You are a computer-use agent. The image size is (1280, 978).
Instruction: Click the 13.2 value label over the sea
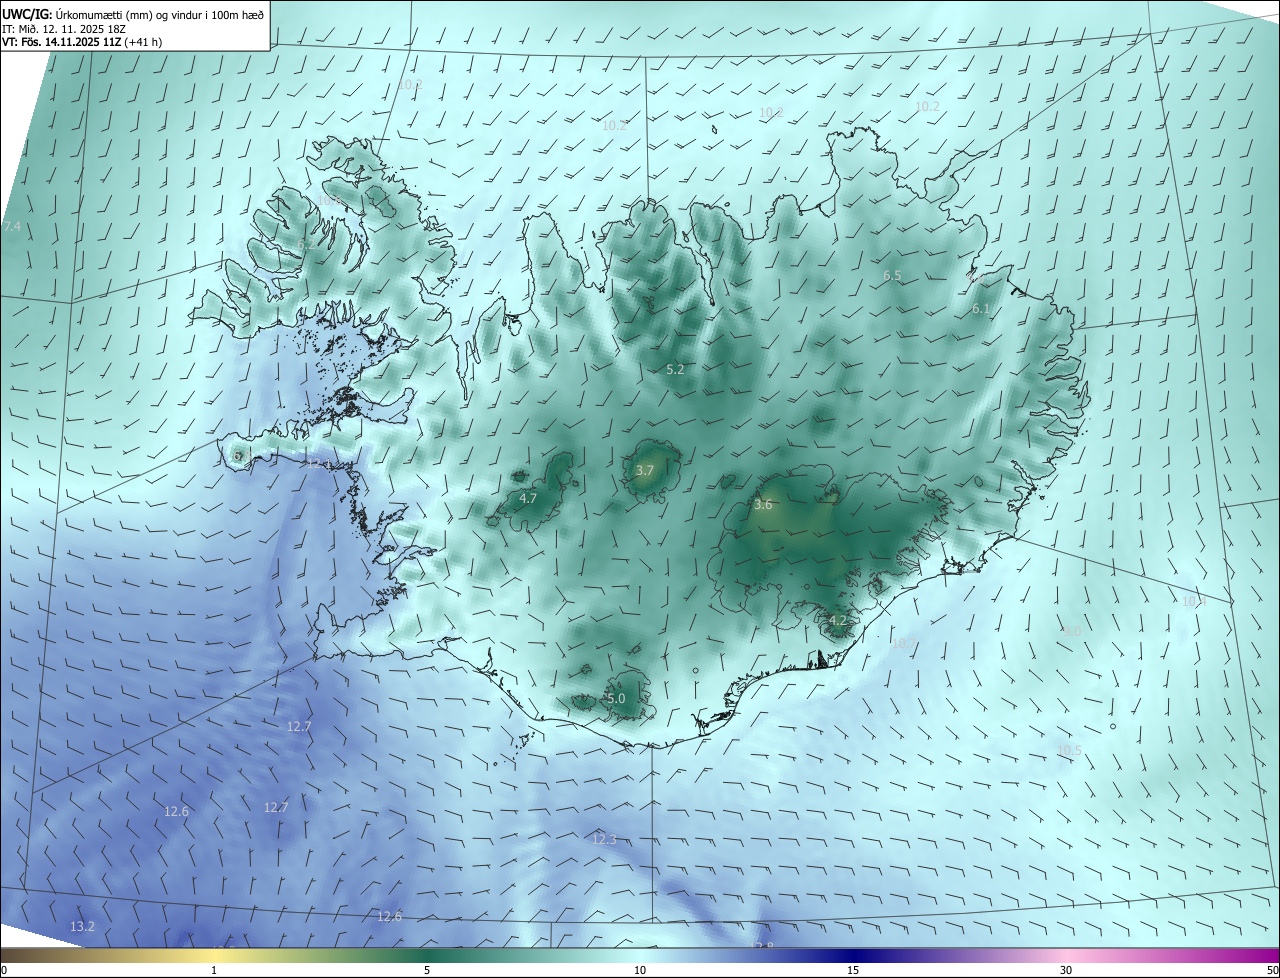[x=82, y=927]
